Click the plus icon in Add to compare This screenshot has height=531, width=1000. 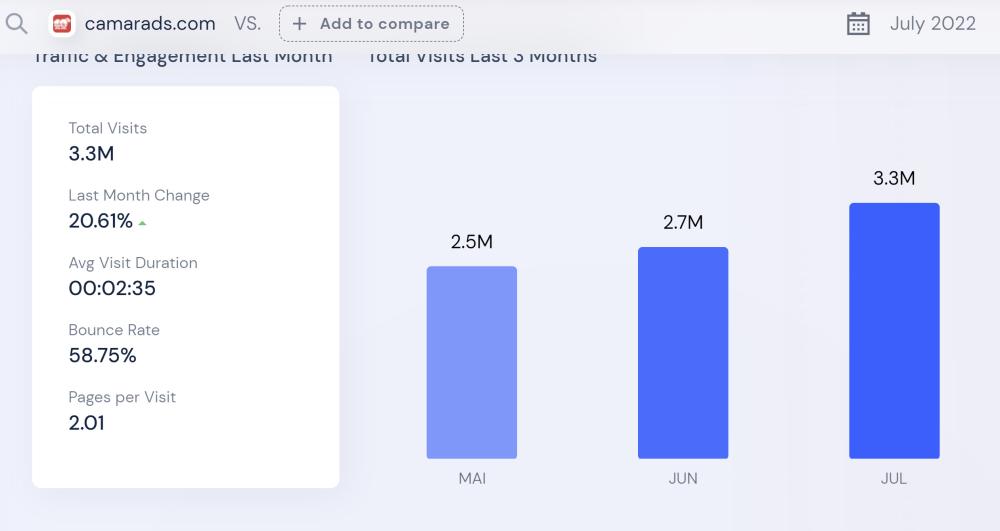coord(299,23)
